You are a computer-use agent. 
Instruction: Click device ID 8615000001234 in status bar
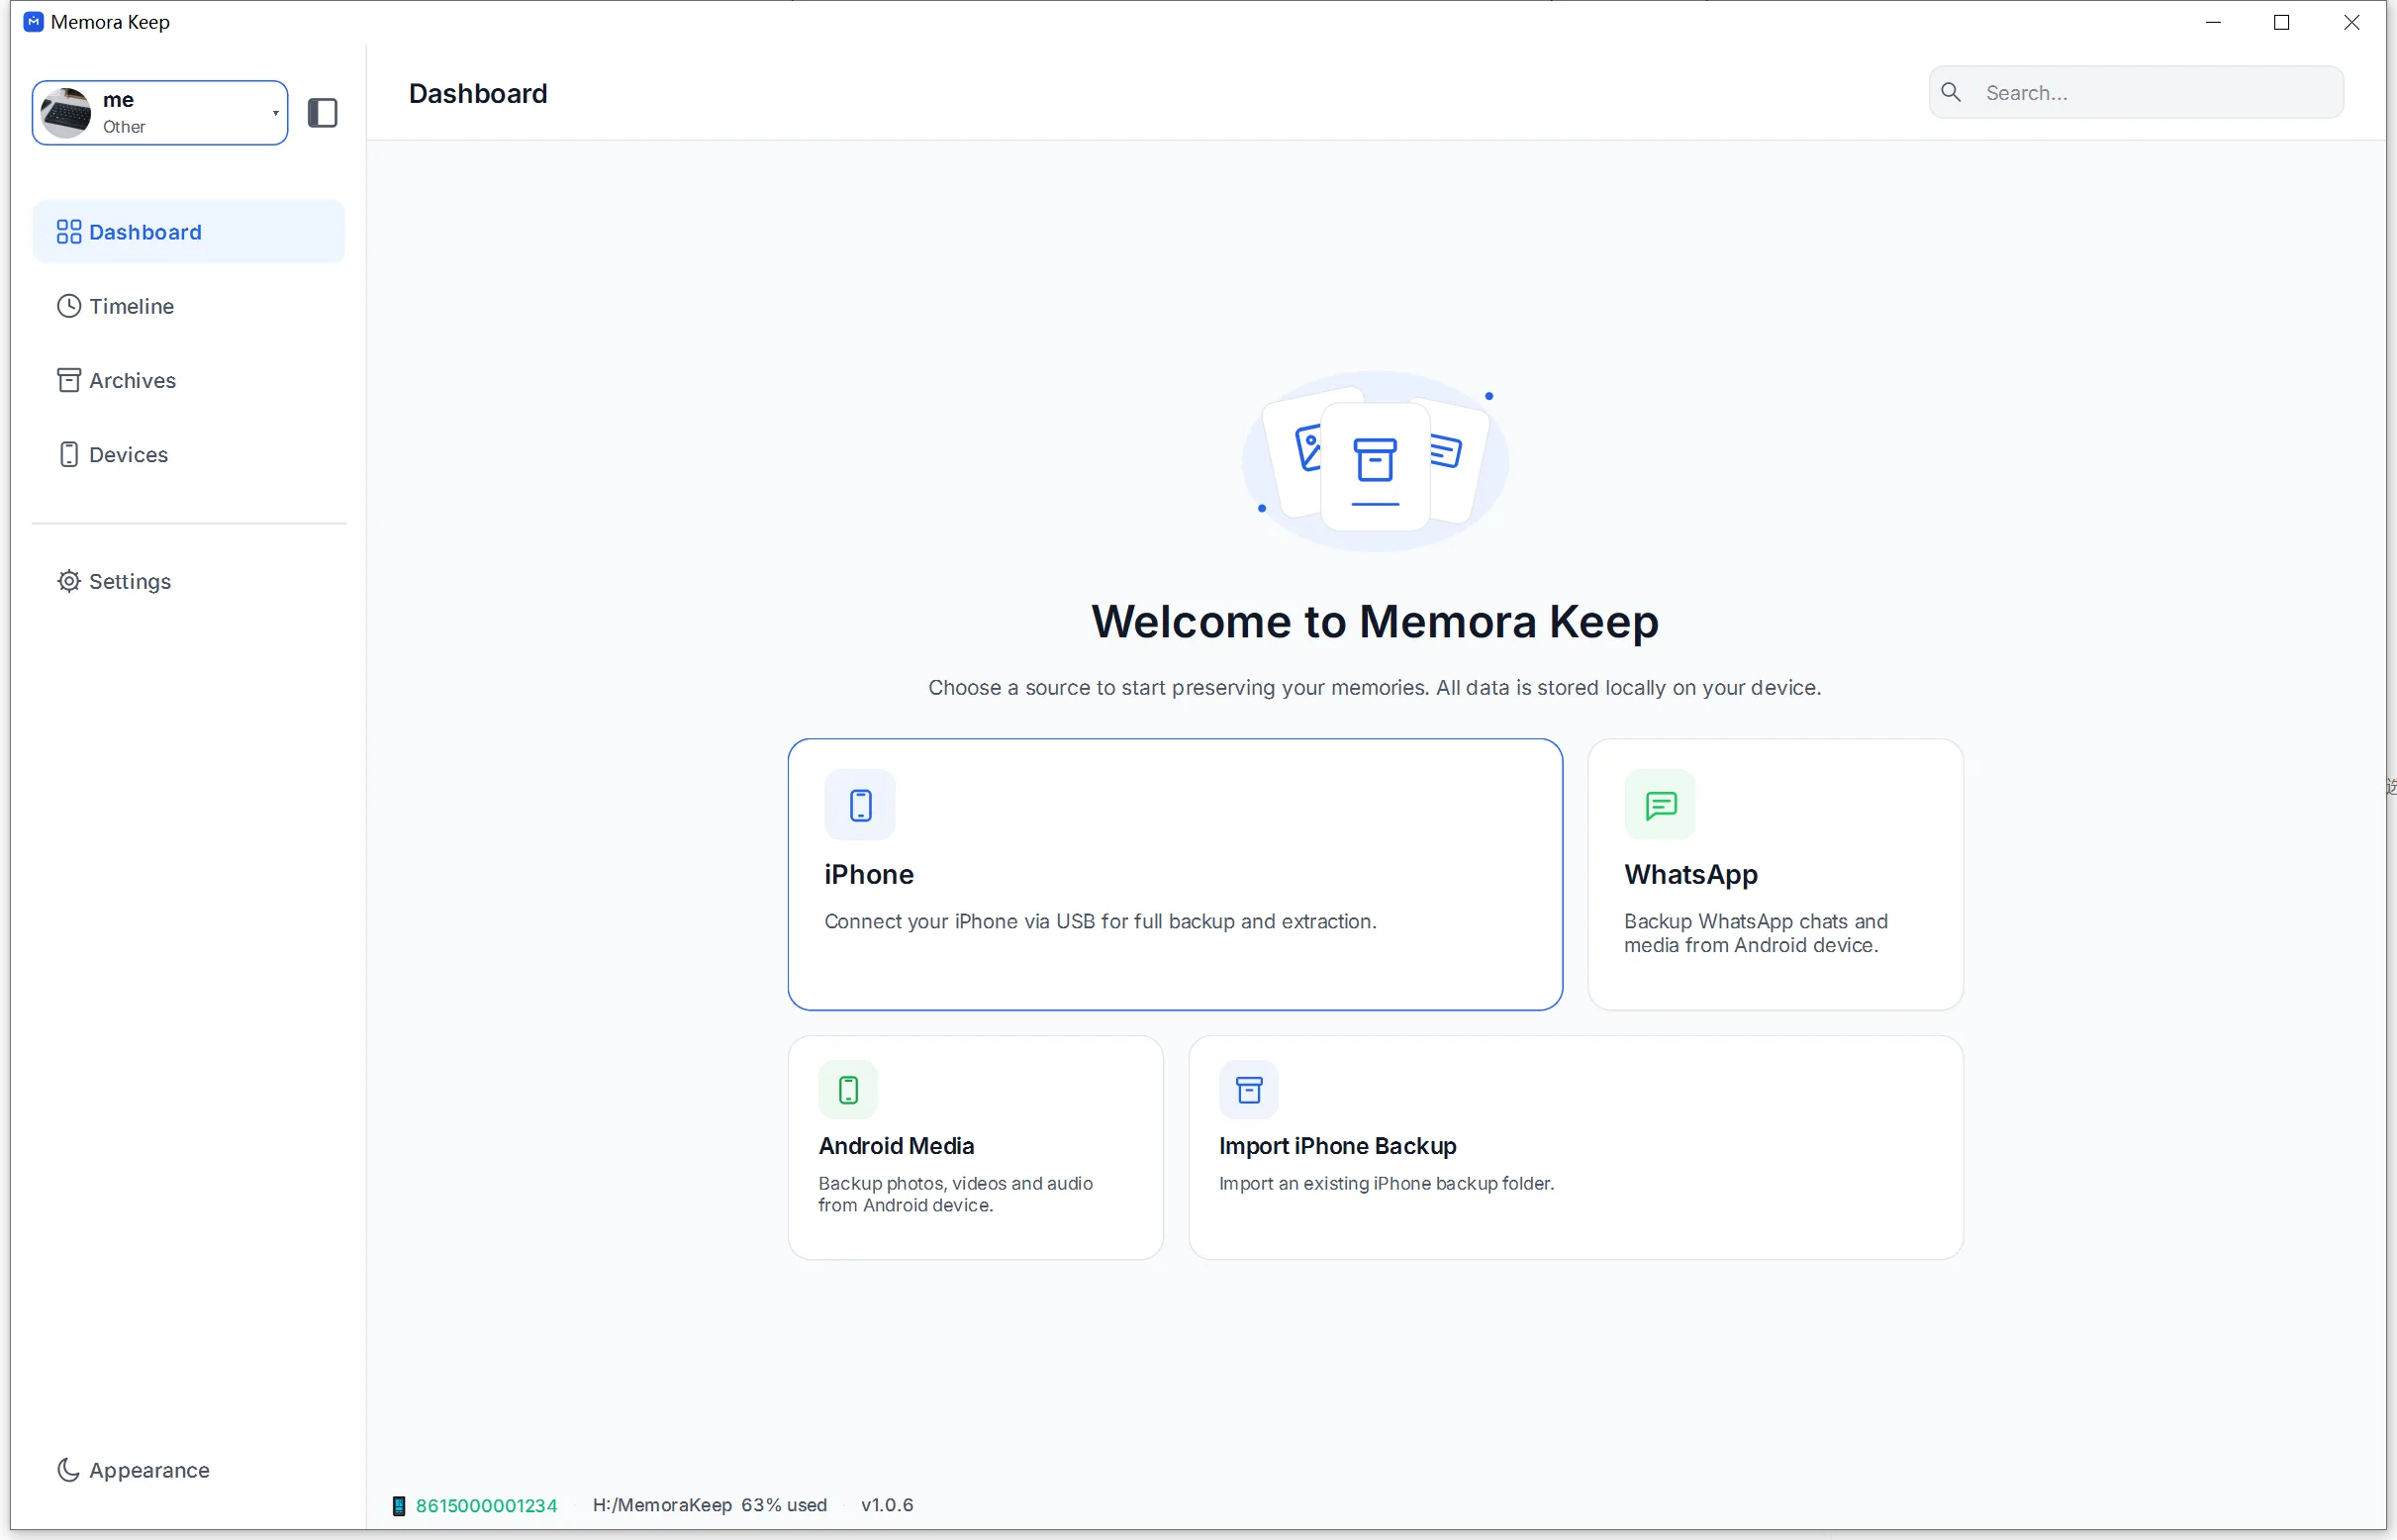486,1506
